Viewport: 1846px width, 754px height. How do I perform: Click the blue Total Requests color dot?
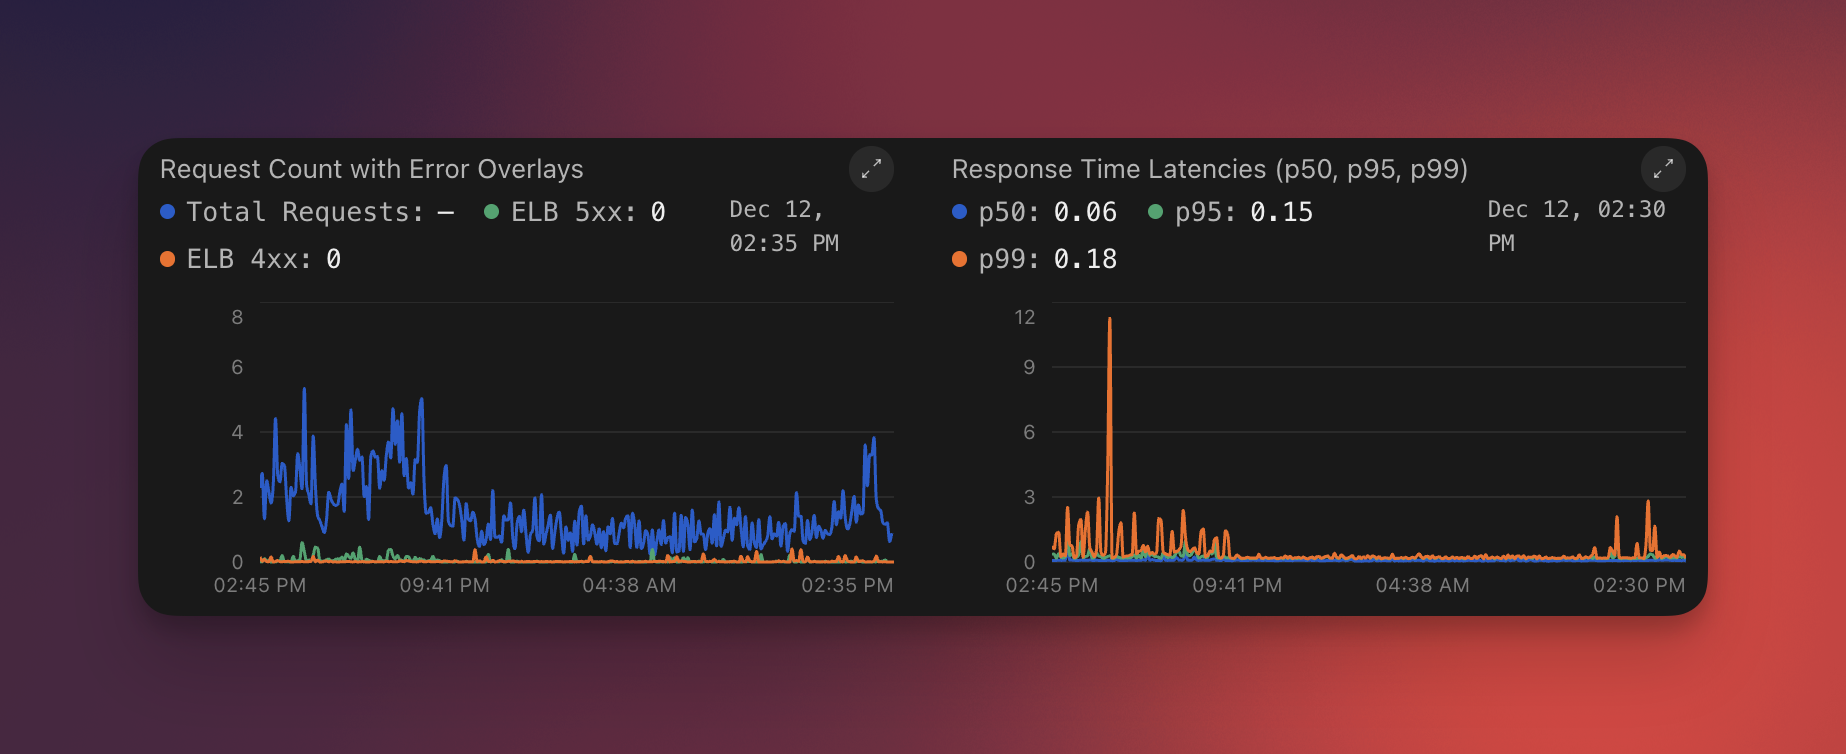click(x=168, y=212)
